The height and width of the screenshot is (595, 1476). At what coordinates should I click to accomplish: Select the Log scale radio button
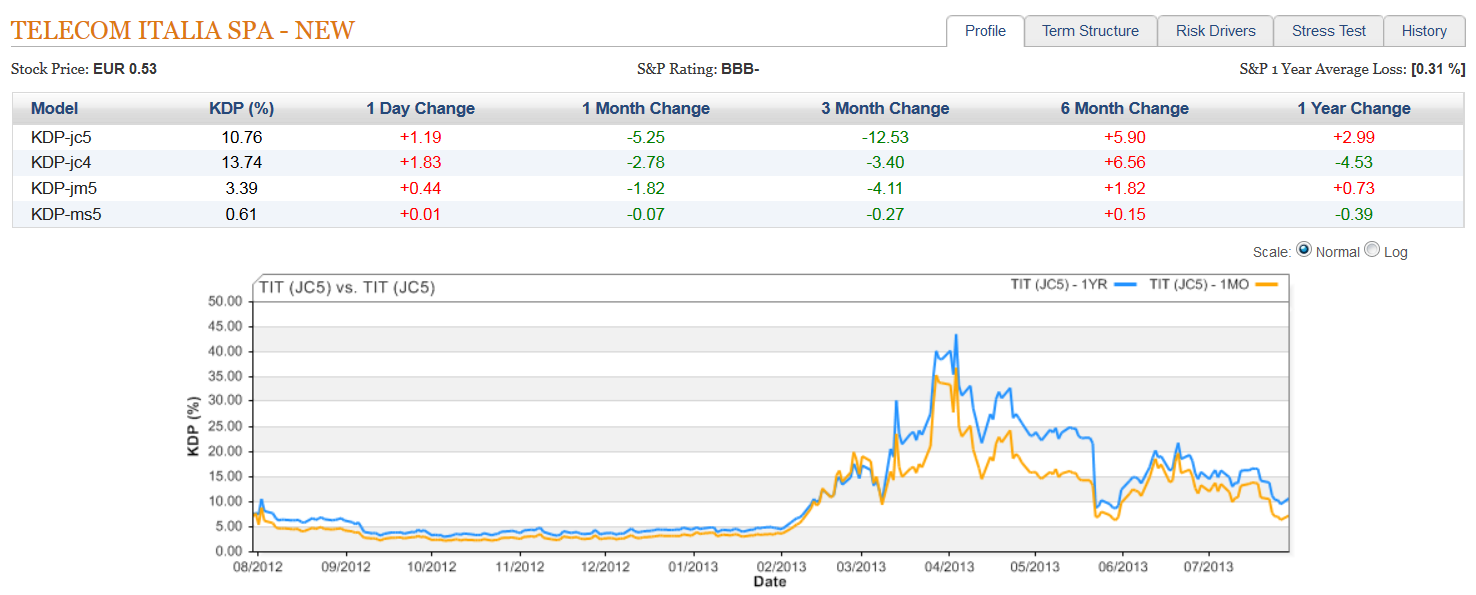click(1372, 250)
